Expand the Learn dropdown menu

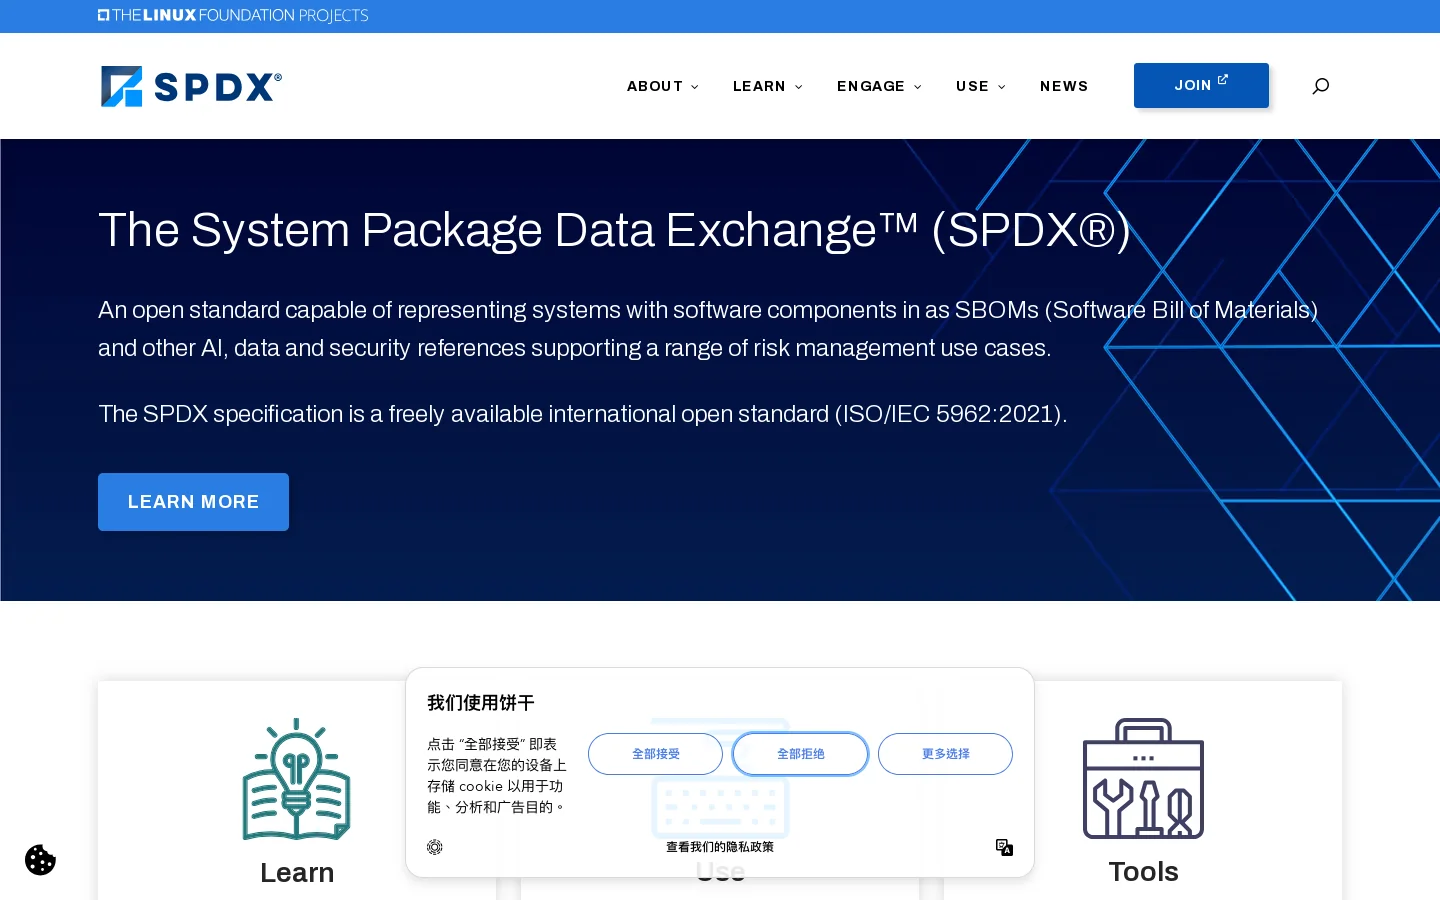[768, 86]
